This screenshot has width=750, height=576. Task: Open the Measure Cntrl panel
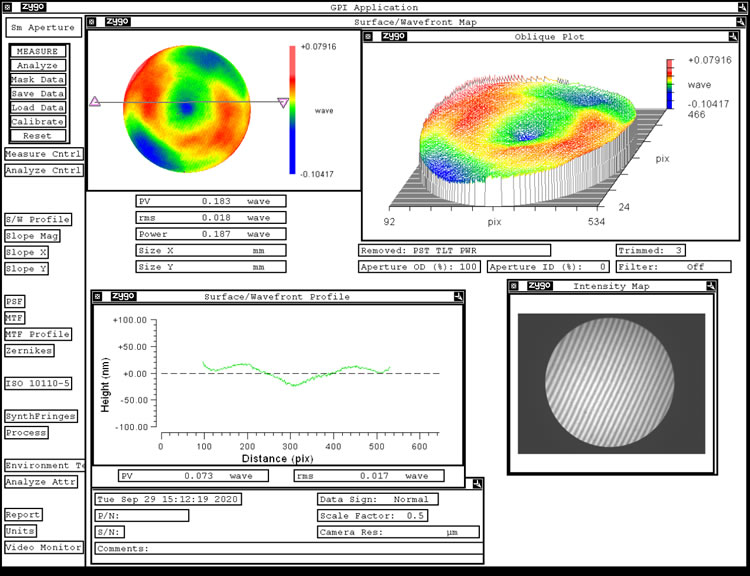[x=43, y=154]
